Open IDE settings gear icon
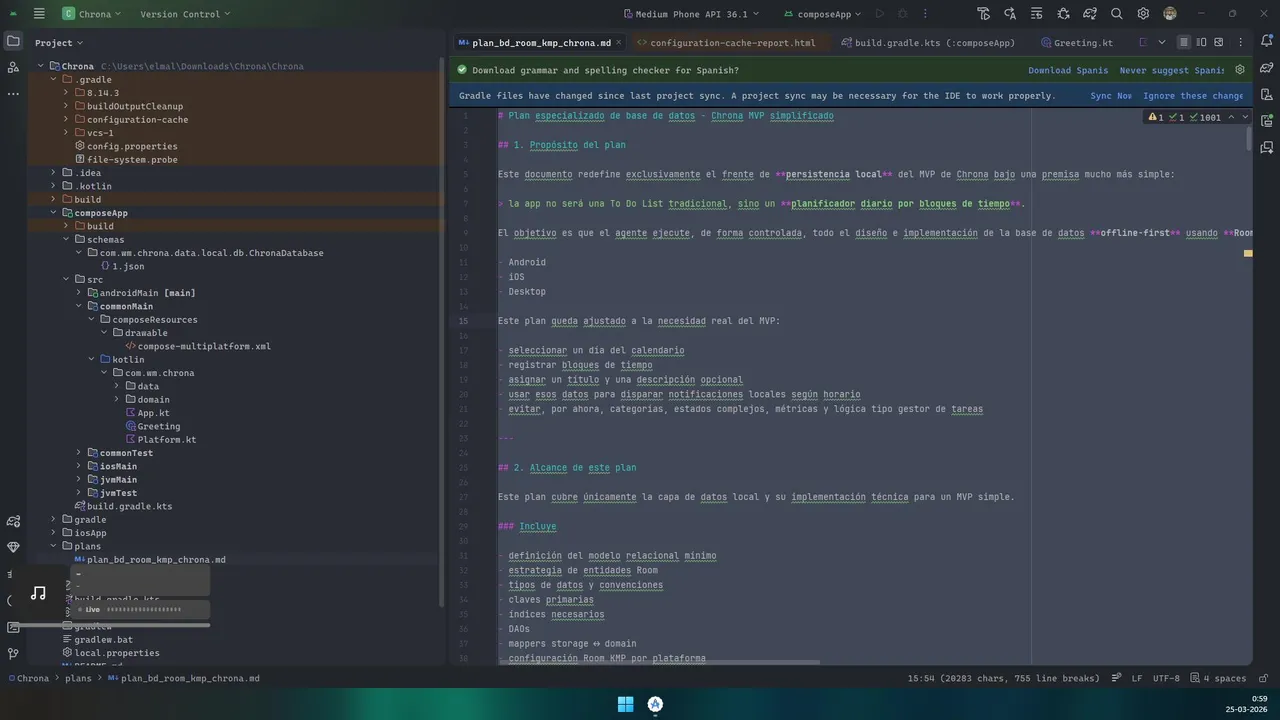The image size is (1280, 720). 1143,14
